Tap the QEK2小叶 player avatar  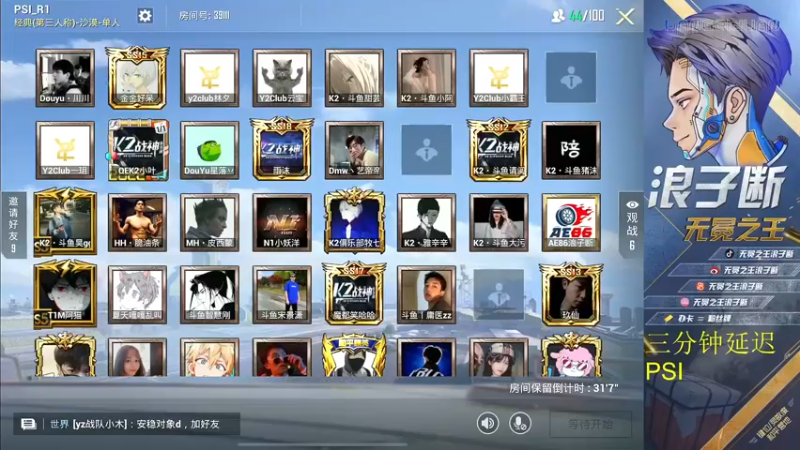point(137,151)
